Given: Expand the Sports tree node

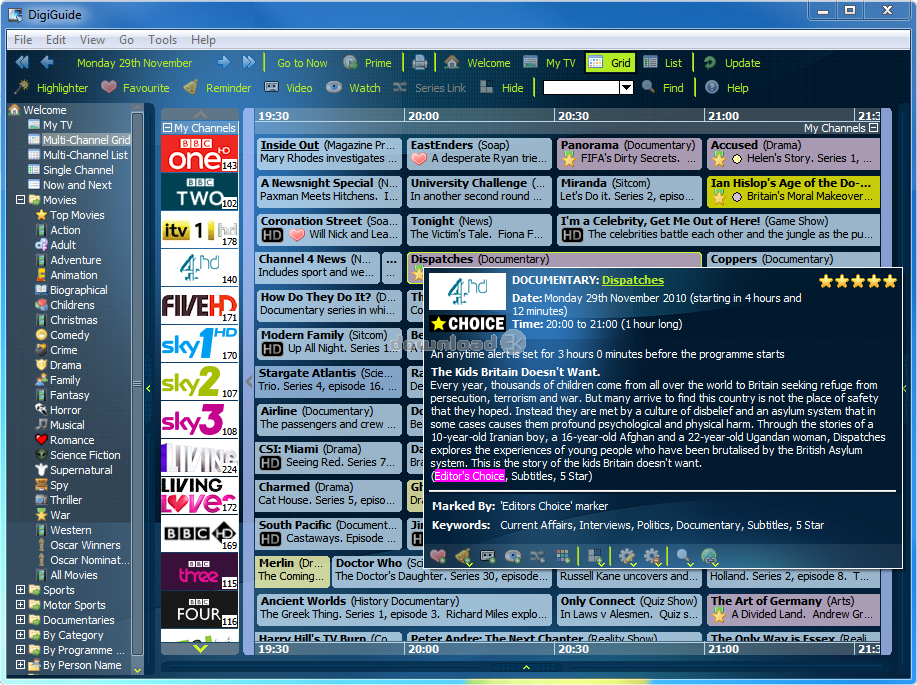Looking at the screenshot, I should 20,590.
